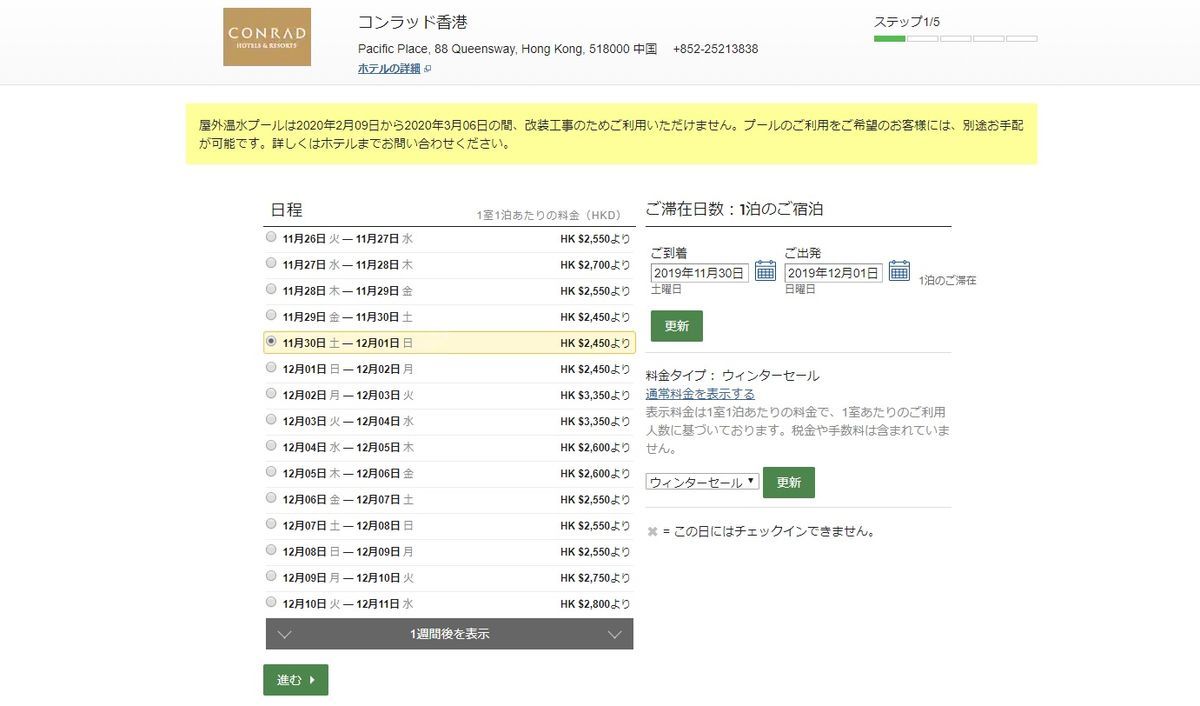Select 11月28日 木 — 11月29日 radio button
Viewport: 1200px width, 706px height.
click(271, 289)
